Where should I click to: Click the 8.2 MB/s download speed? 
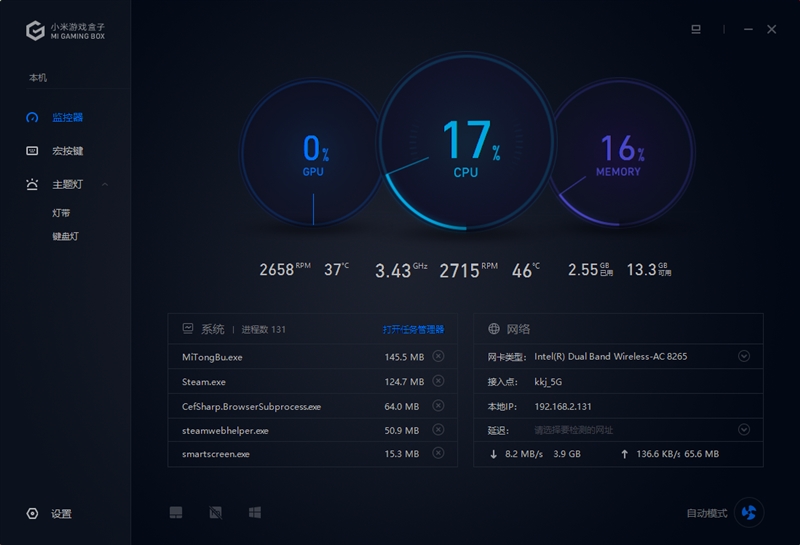pyautogui.click(x=524, y=454)
